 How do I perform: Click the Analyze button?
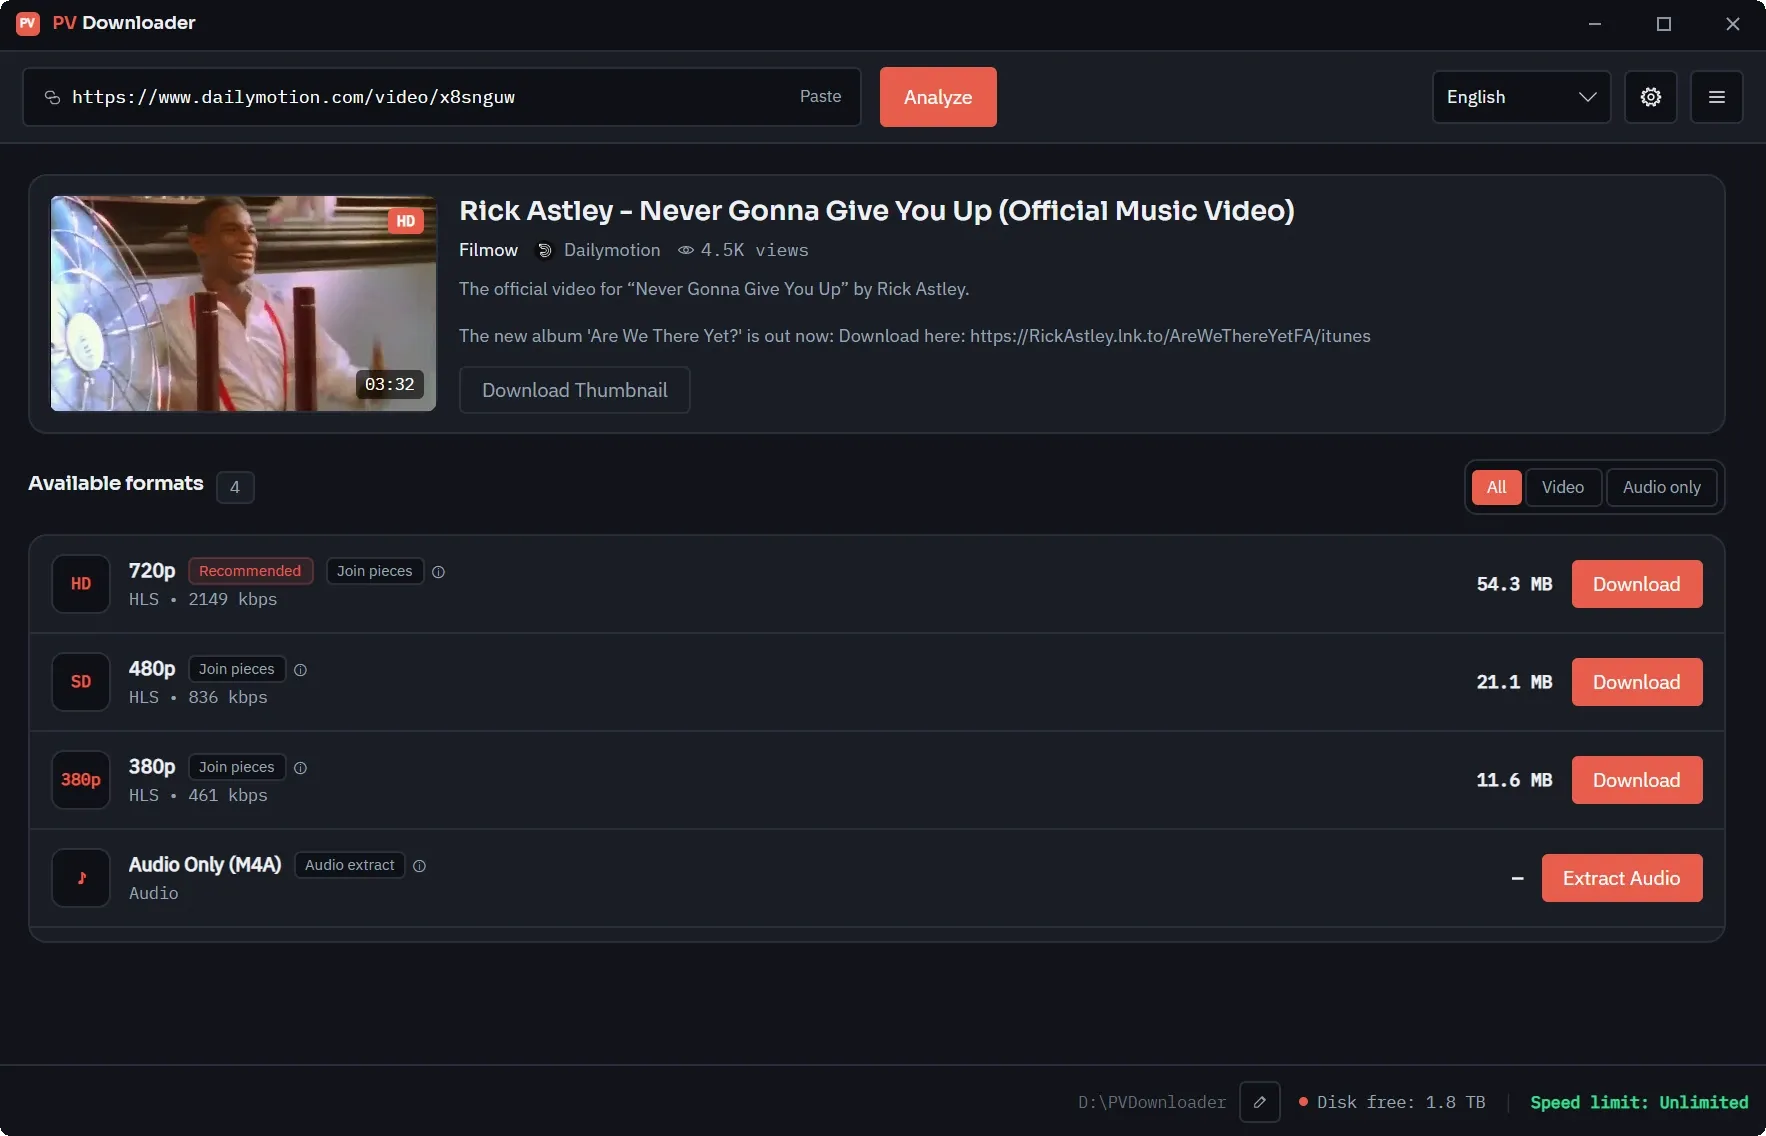click(938, 97)
